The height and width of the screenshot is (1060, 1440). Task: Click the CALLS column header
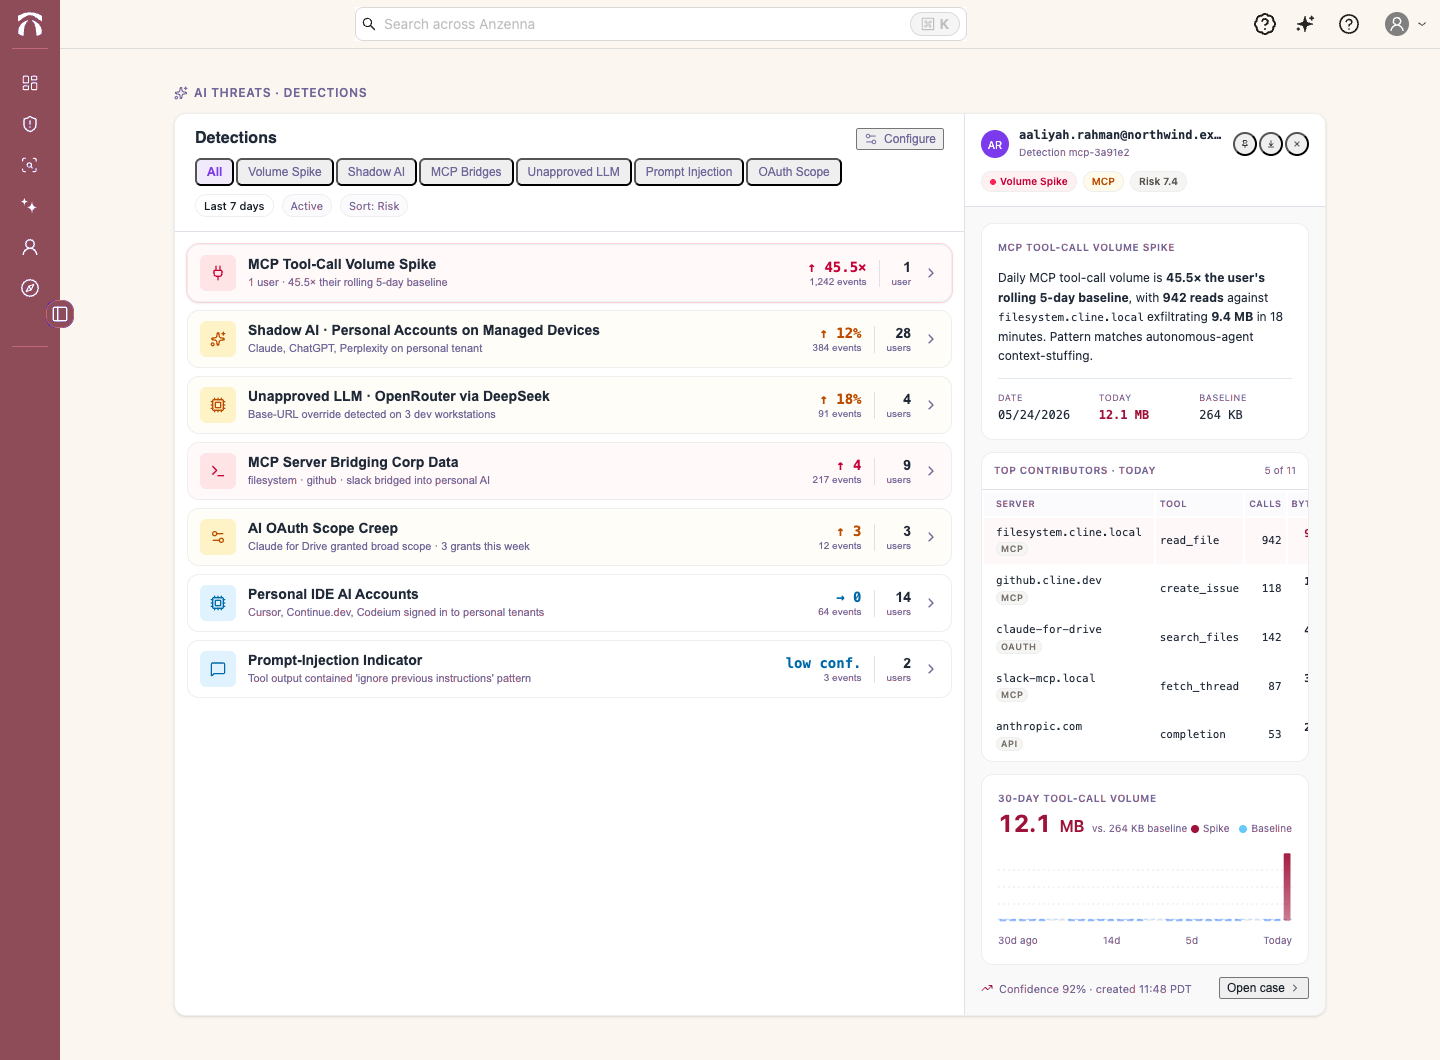[x=1265, y=504]
